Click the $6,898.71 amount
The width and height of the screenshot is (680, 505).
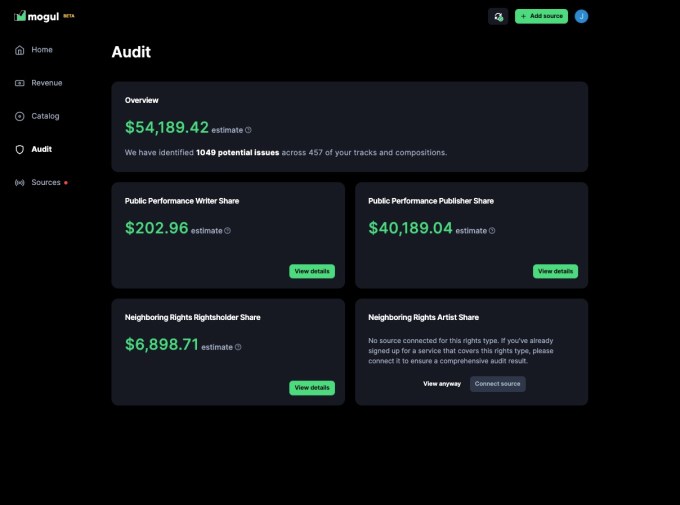[162, 344]
